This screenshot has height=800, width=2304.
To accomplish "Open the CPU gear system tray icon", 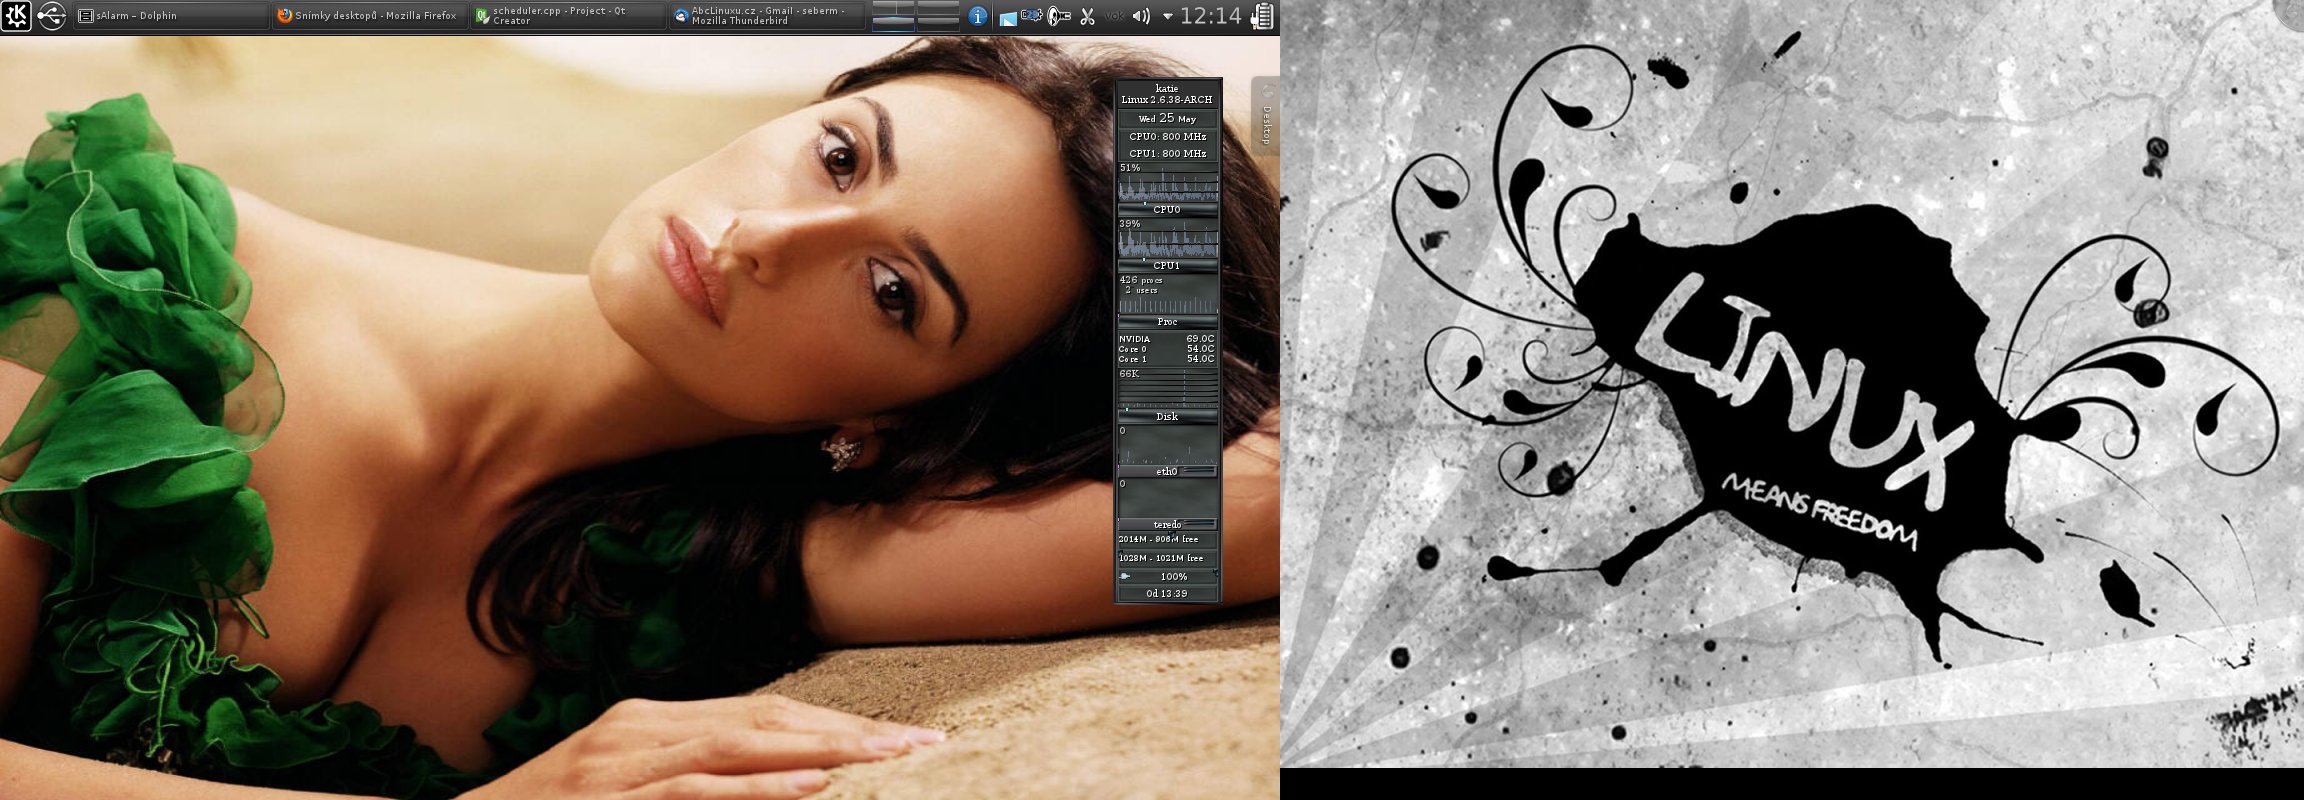I will click(x=1032, y=16).
